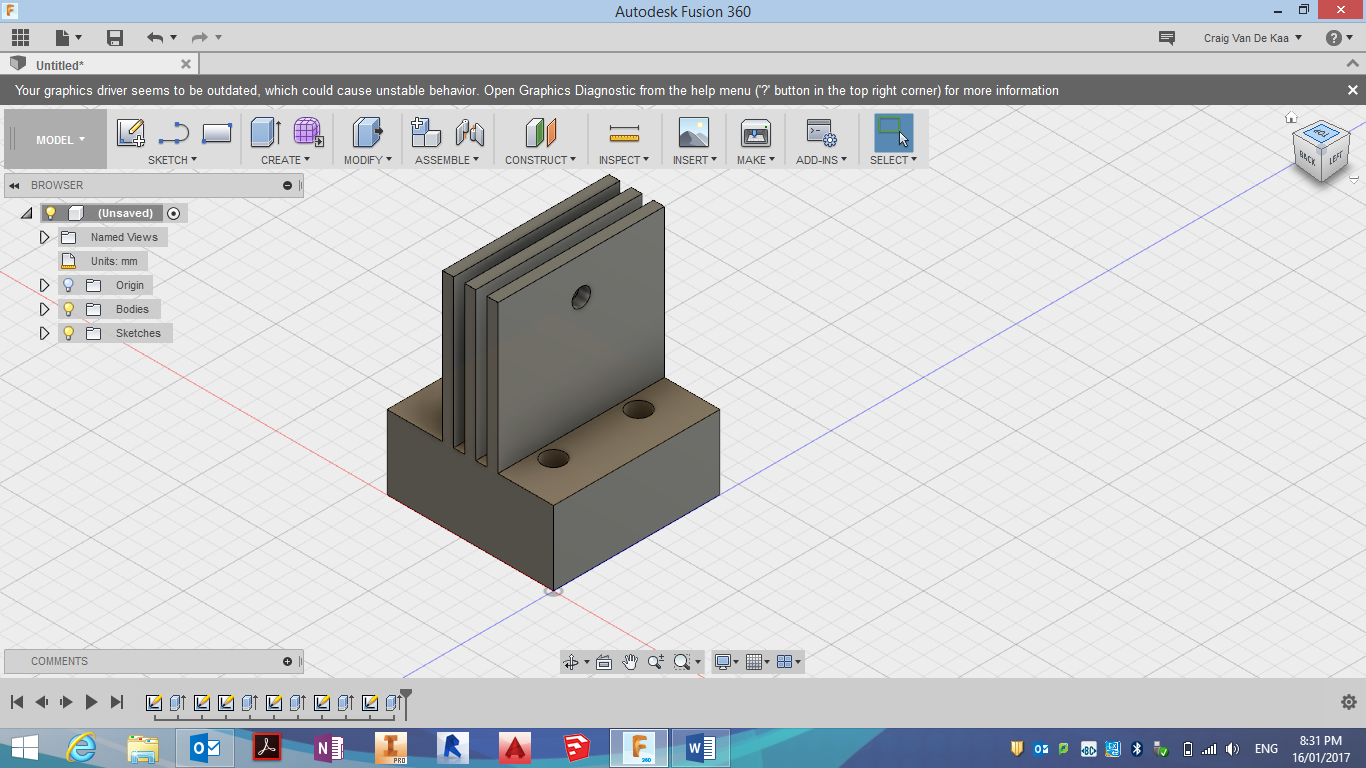Open the INSPECT menu
Image resolution: width=1366 pixels, height=768 pixels.
624,160
